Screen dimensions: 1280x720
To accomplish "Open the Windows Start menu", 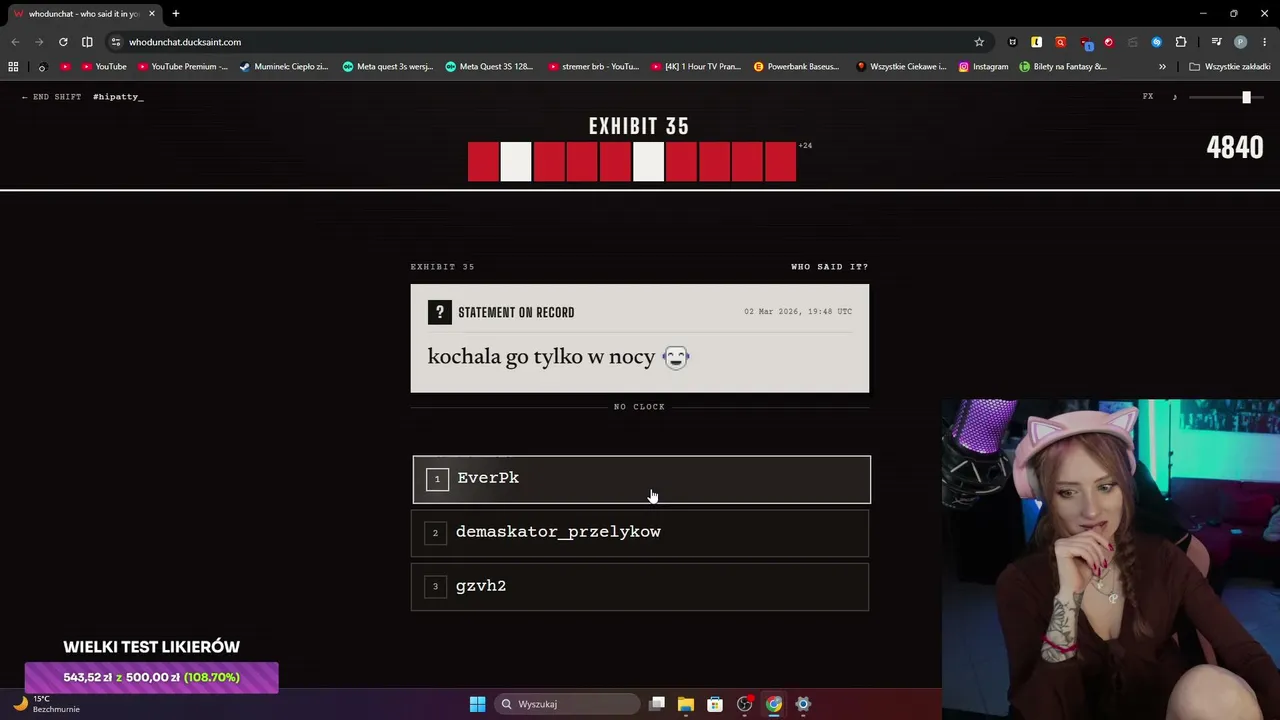I will click(x=477, y=704).
